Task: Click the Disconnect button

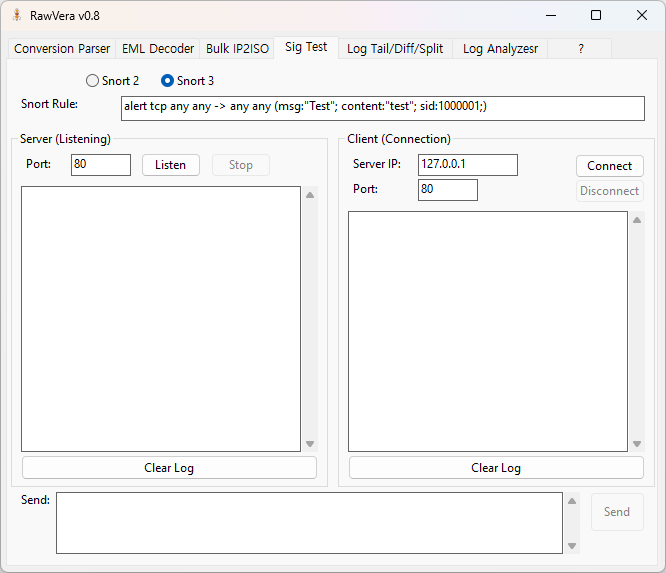Action: 610,191
